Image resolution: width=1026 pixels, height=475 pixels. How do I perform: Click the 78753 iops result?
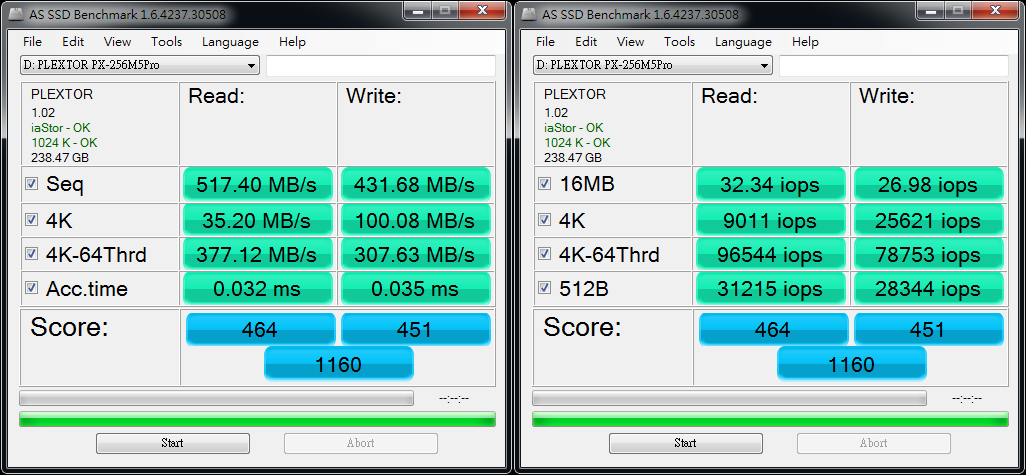pyautogui.click(x=929, y=254)
